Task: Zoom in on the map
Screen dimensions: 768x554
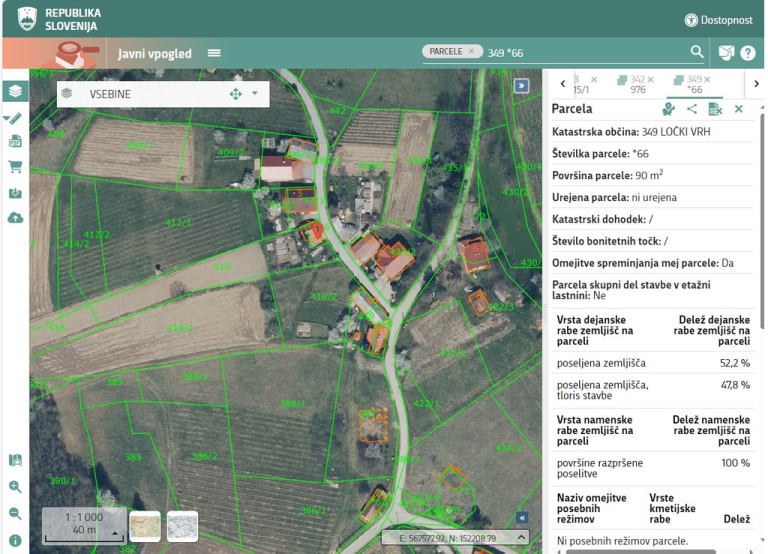Action: pyautogui.click(x=15, y=487)
